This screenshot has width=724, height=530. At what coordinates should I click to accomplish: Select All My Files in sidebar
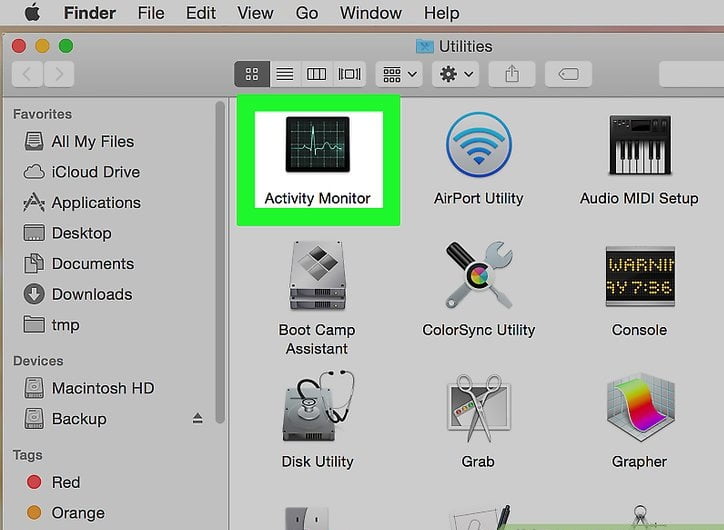[79, 141]
